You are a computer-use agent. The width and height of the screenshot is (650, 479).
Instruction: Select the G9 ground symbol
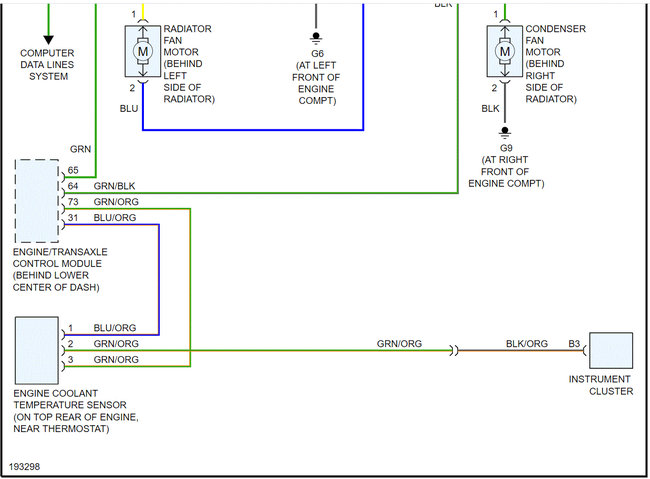(x=504, y=132)
